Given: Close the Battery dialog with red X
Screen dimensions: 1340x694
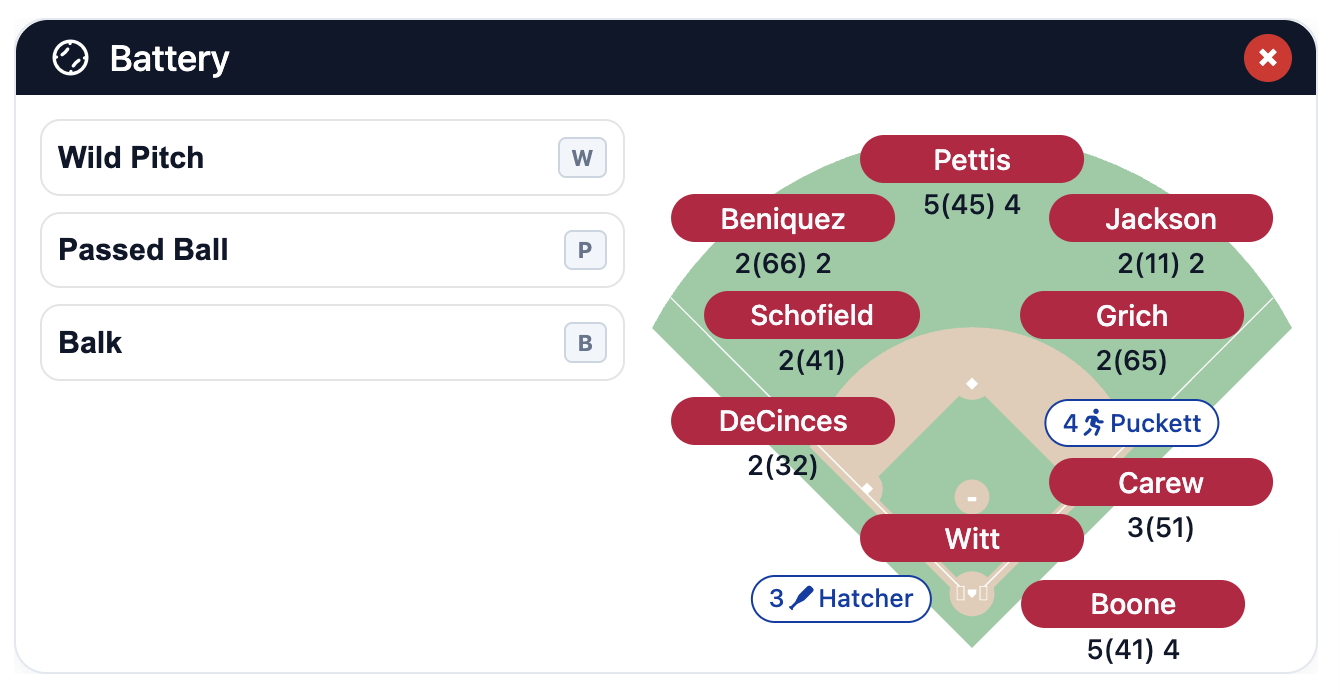Looking at the screenshot, I should point(1267,58).
